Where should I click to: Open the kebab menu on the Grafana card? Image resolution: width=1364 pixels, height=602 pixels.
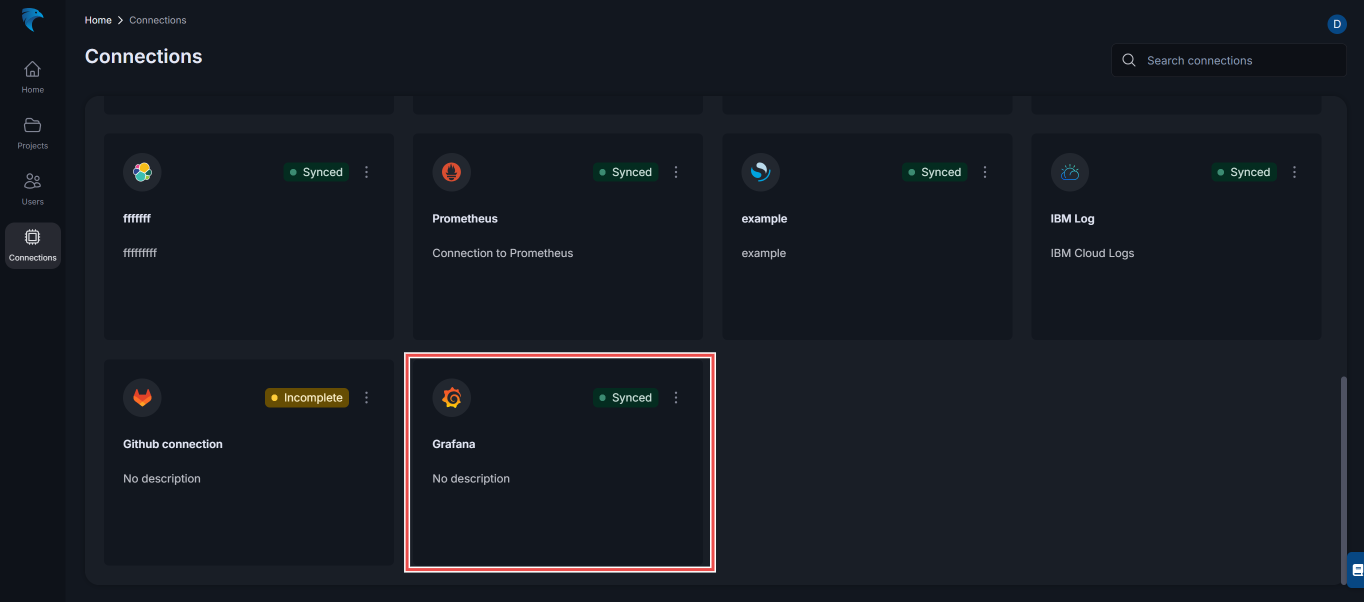pyautogui.click(x=676, y=397)
